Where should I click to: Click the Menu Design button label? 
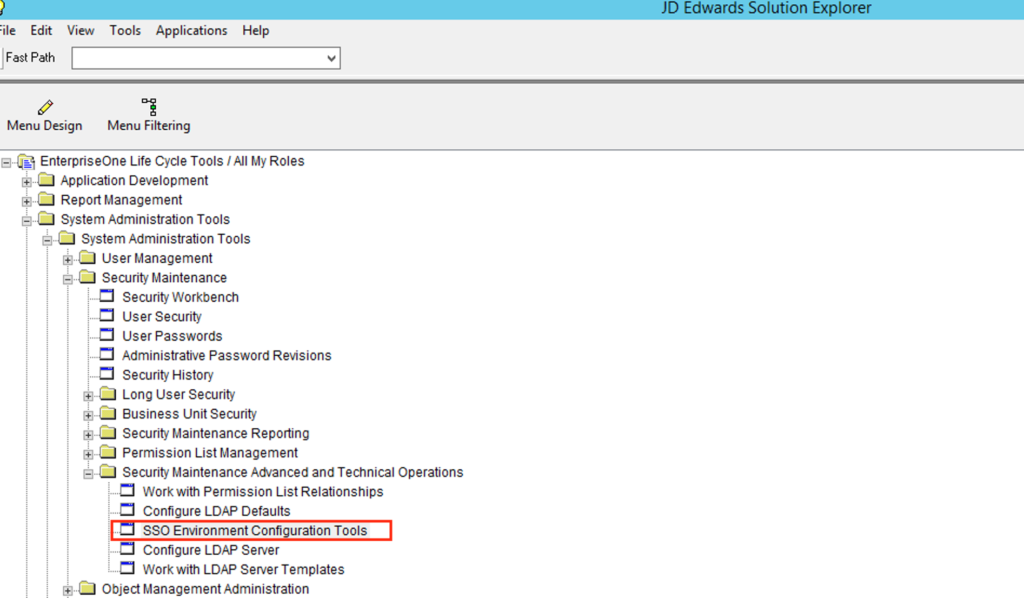[x=44, y=125]
